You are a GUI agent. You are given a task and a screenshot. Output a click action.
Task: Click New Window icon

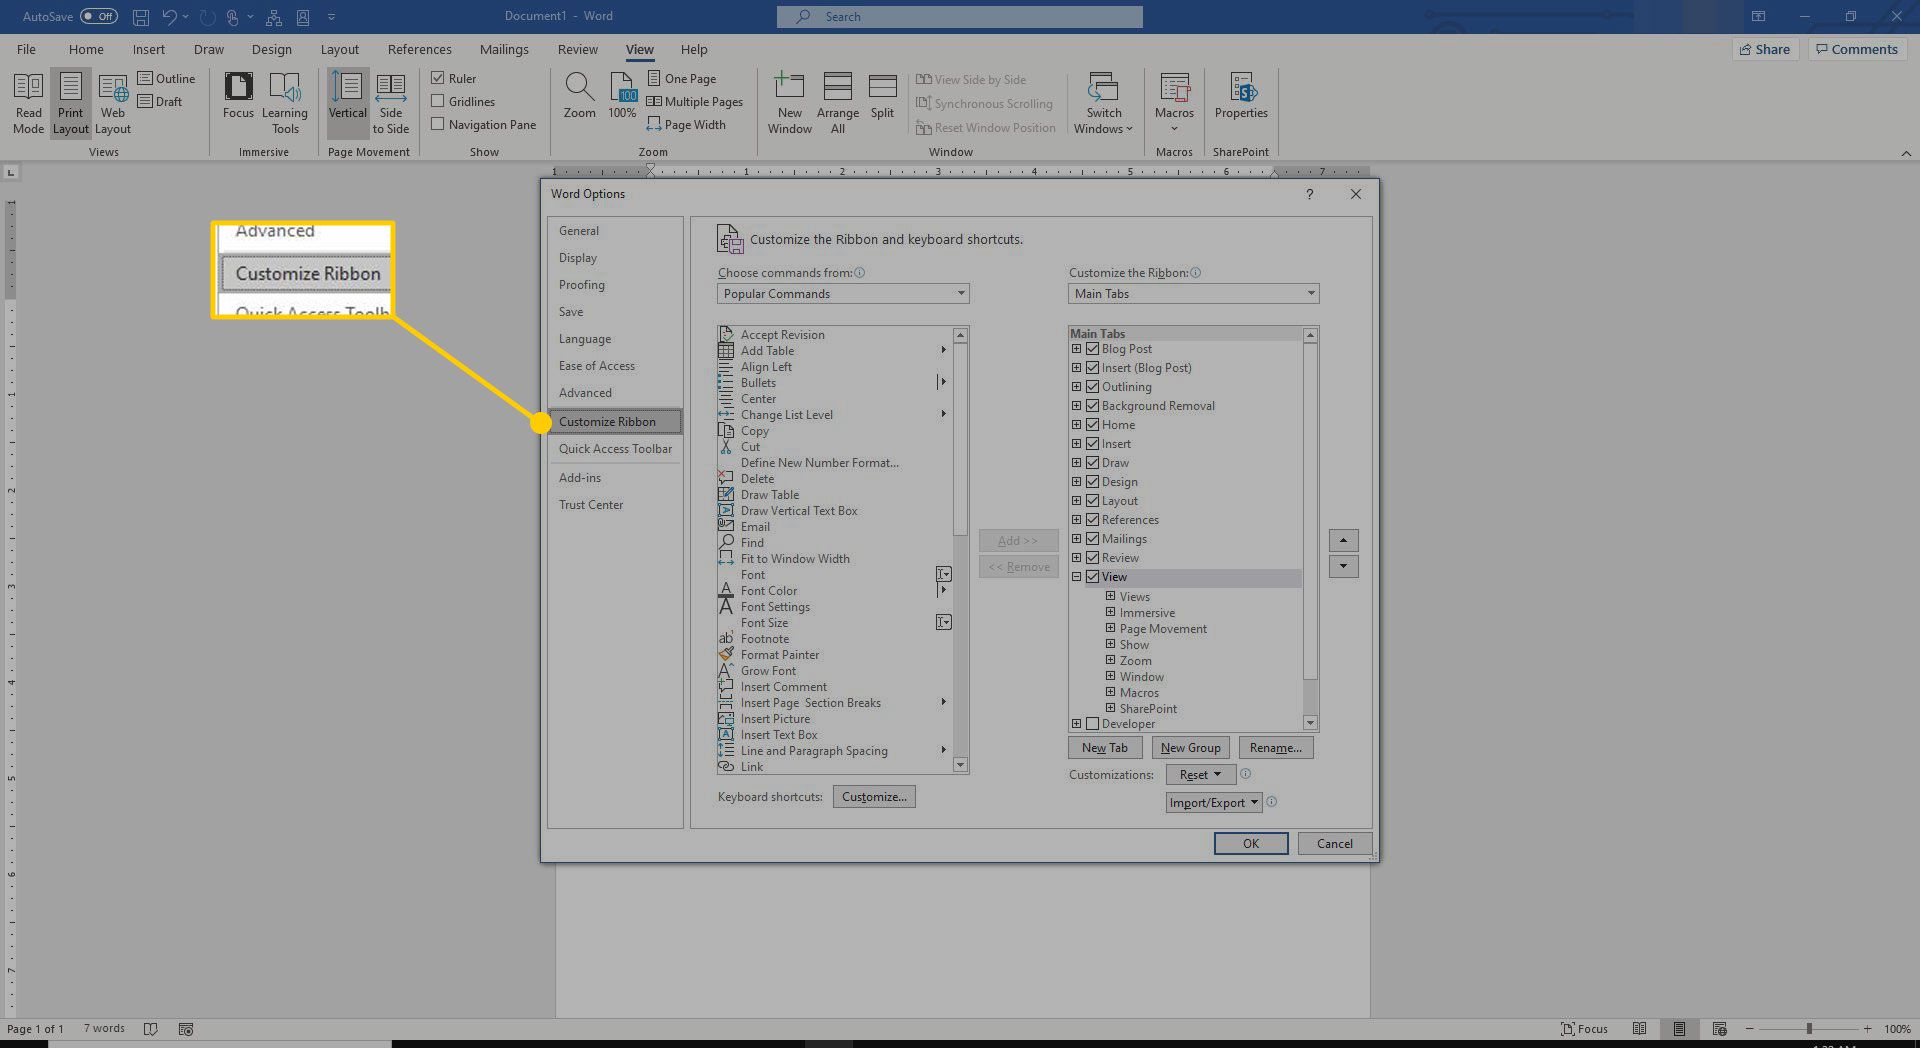(x=790, y=103)
